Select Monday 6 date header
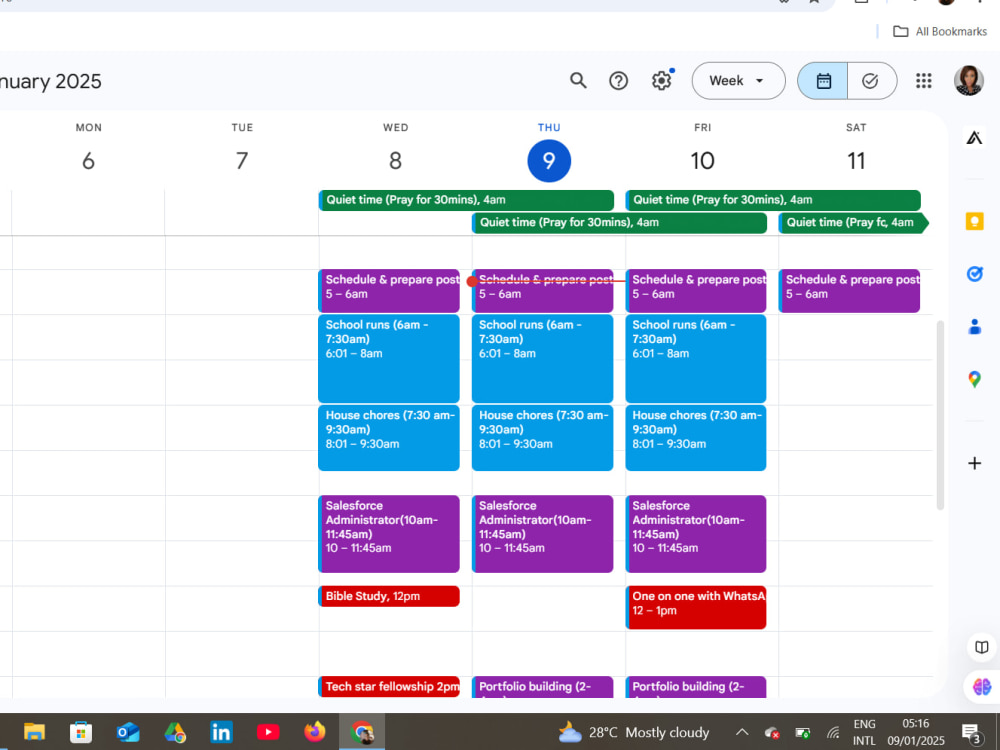Image resolution: width=1000 pixels, height=750 pixels. [89, 160]
